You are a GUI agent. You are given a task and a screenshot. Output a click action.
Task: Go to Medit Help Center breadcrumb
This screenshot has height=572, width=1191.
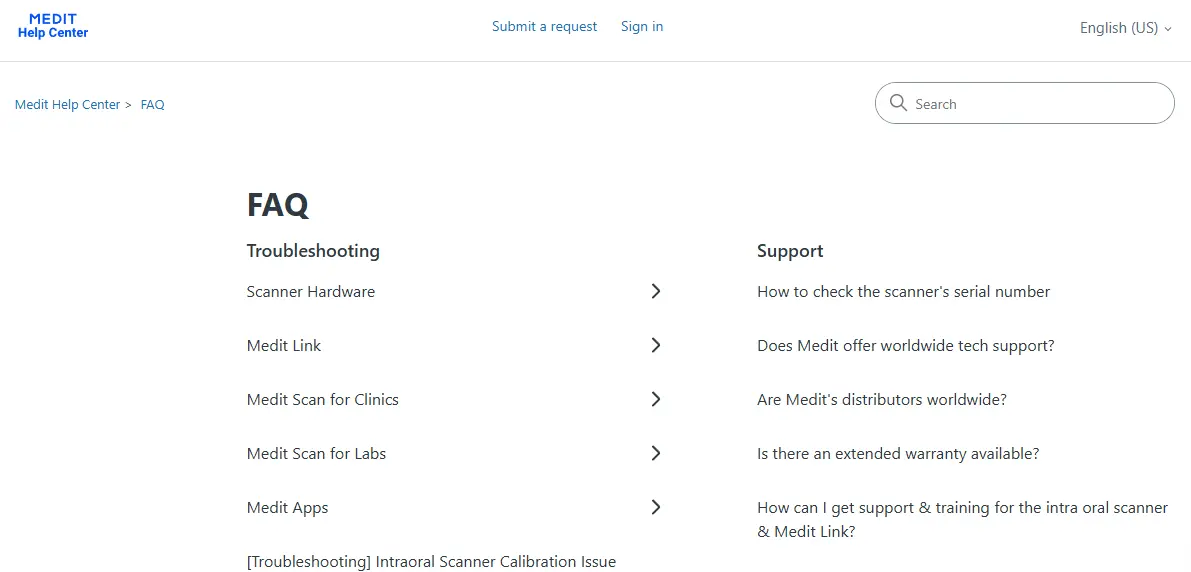(68, 105)
